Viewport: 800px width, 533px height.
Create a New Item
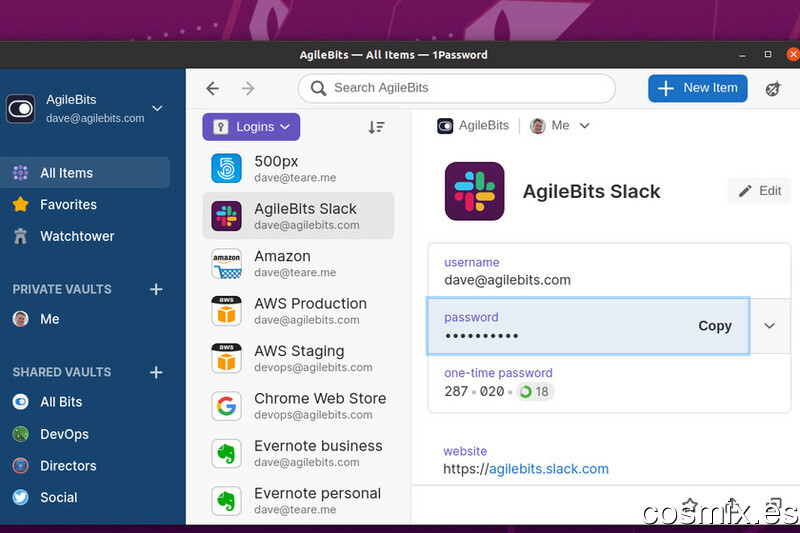click(x=697, y=88)
